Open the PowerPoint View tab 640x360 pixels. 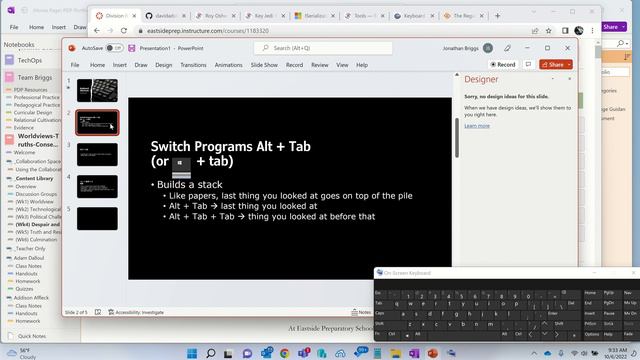pyautogui.click(x=342, y=65)
